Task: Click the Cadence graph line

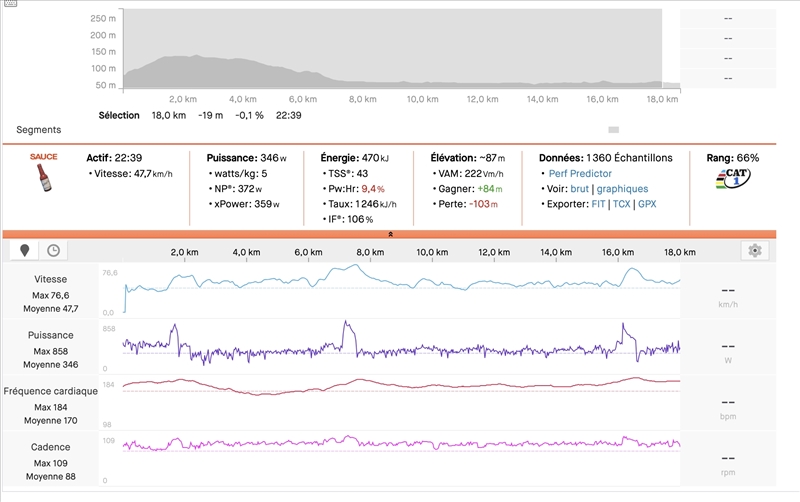Action: (x=400, y=443)
